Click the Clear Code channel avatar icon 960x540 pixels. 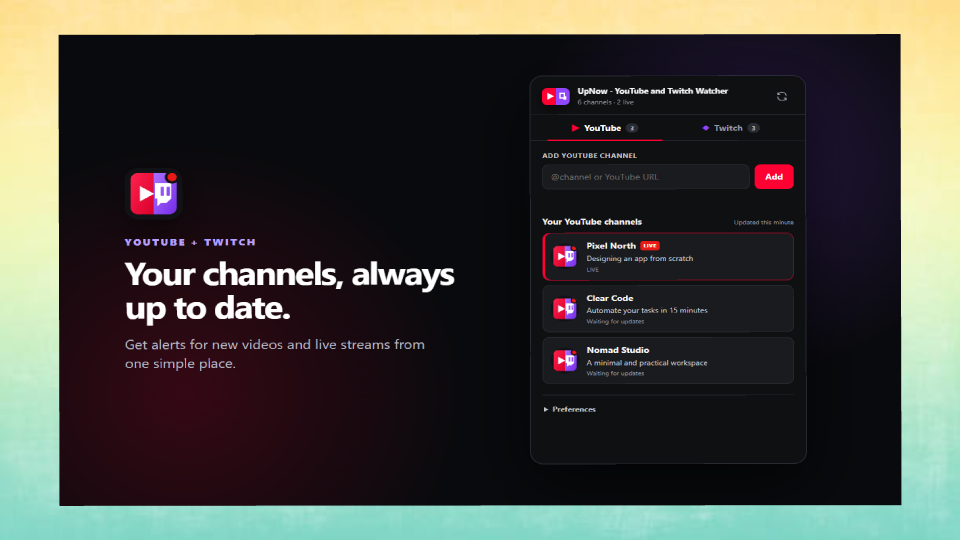(564, 309)
